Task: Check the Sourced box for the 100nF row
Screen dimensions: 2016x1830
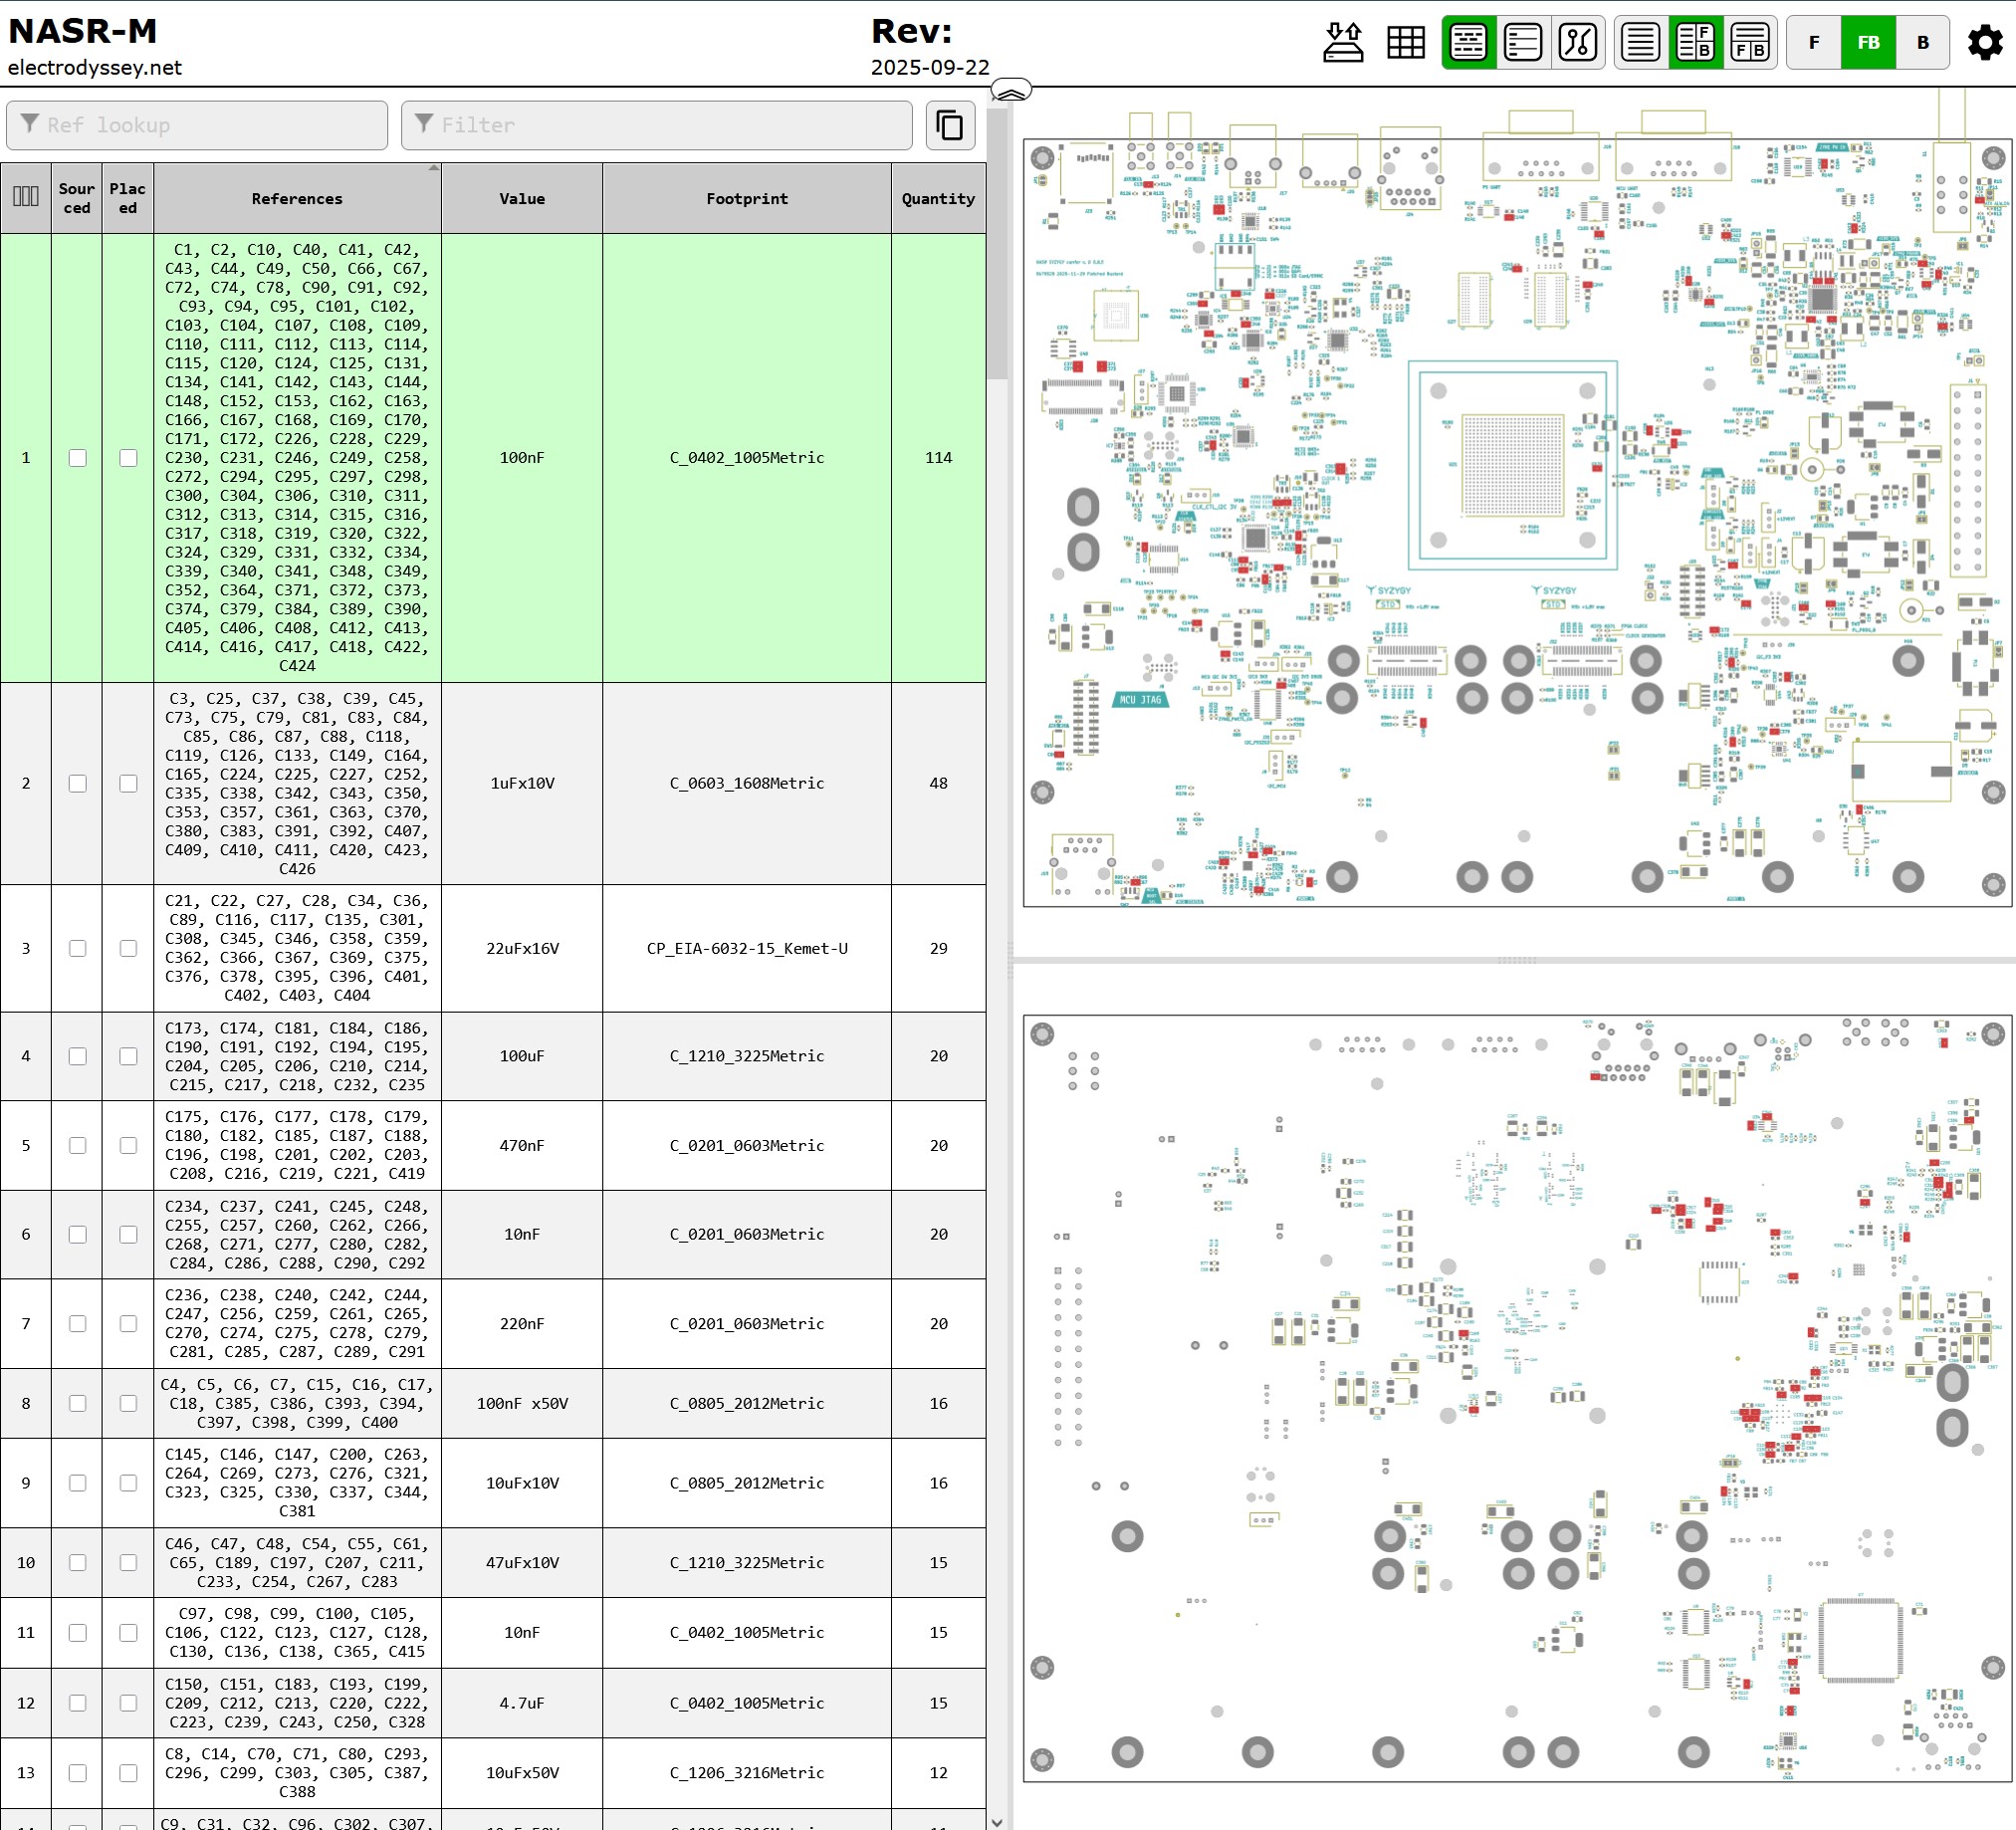Action: [x=78, y=457]
